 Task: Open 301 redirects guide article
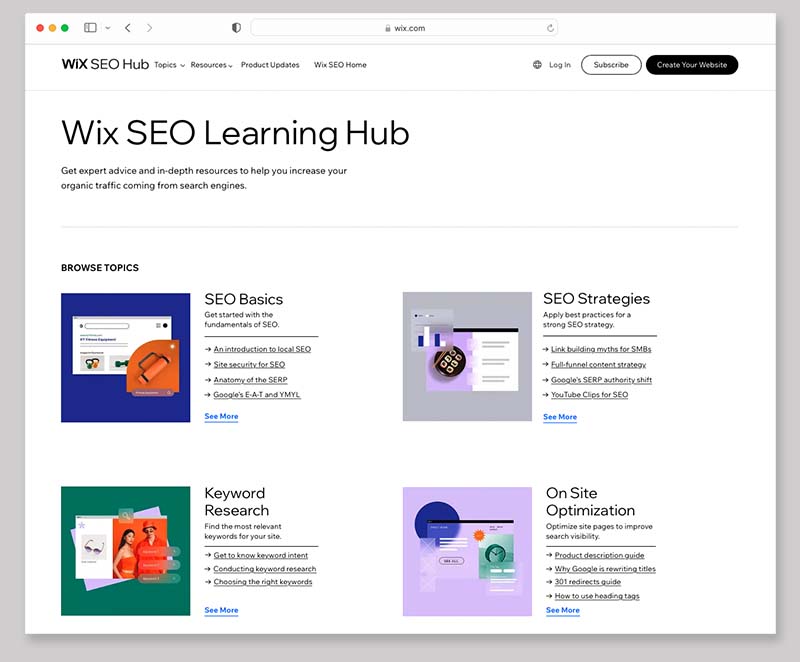588,582
